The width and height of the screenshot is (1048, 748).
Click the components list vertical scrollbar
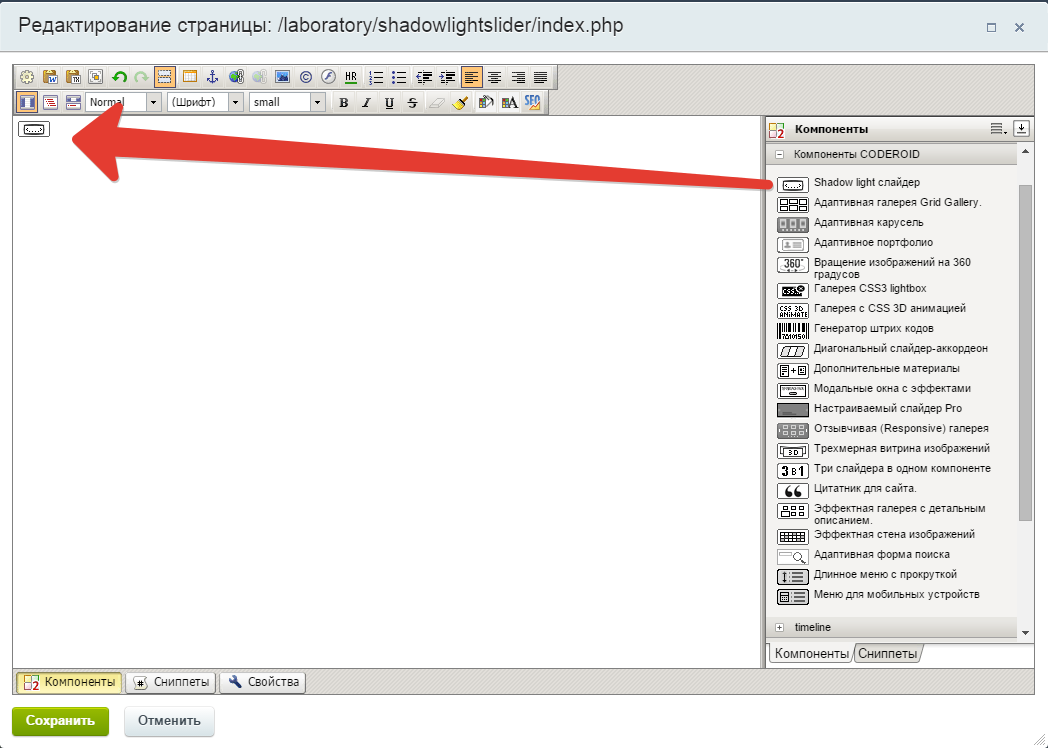point(1024,350)
